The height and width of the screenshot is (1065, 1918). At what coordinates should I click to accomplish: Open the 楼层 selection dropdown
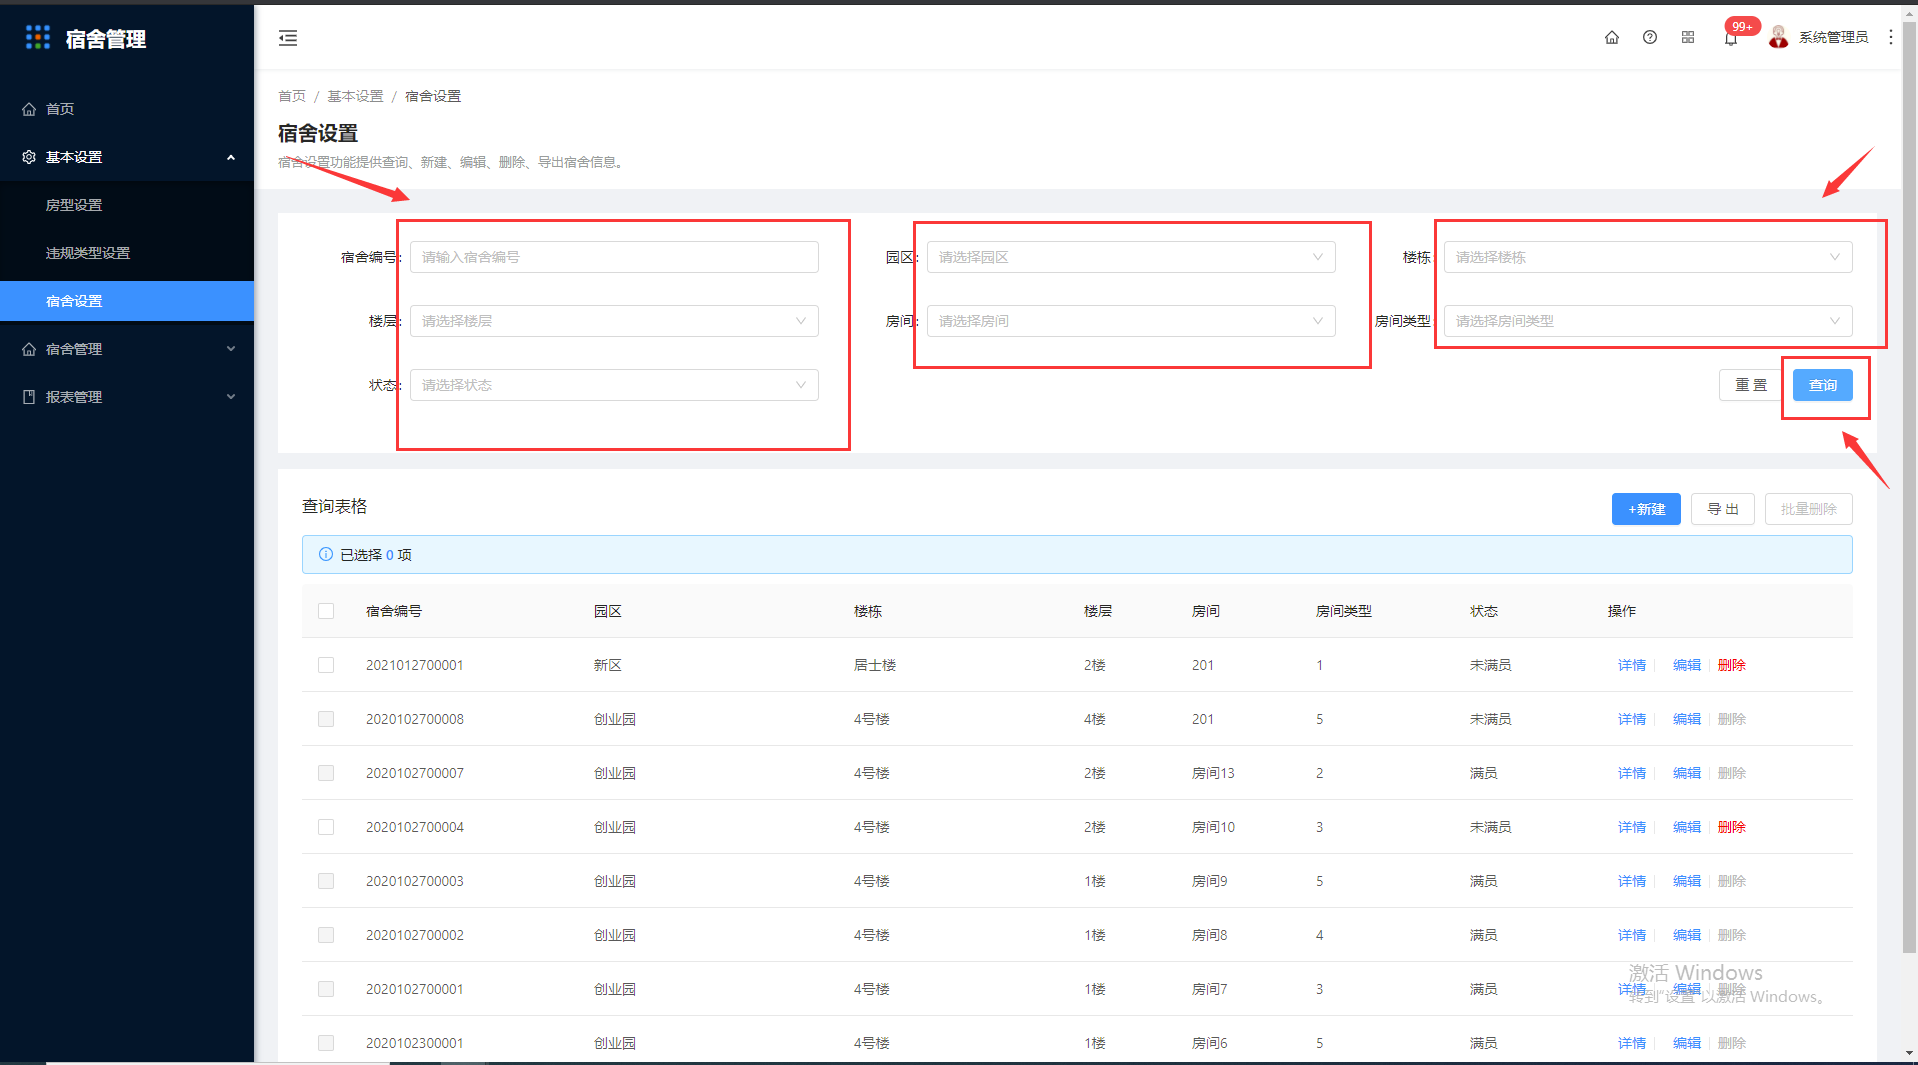click(614, 321)
